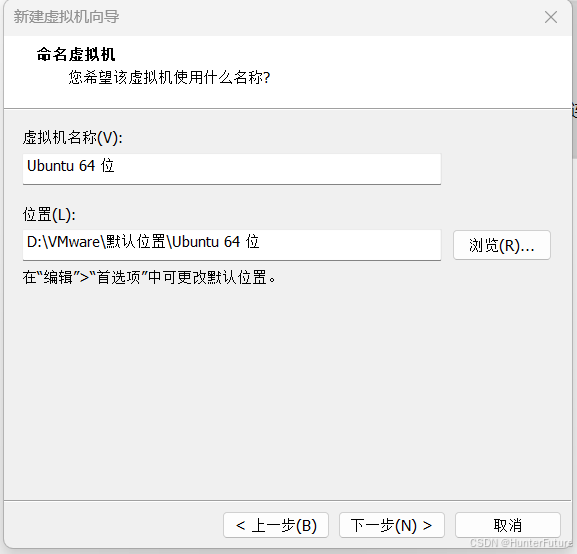Image resolution: width=577 pixels, height=554 pixels.
Task: Click the 虚拟机名称 text field
Action: pyautogui.click(x=232, y=169)
